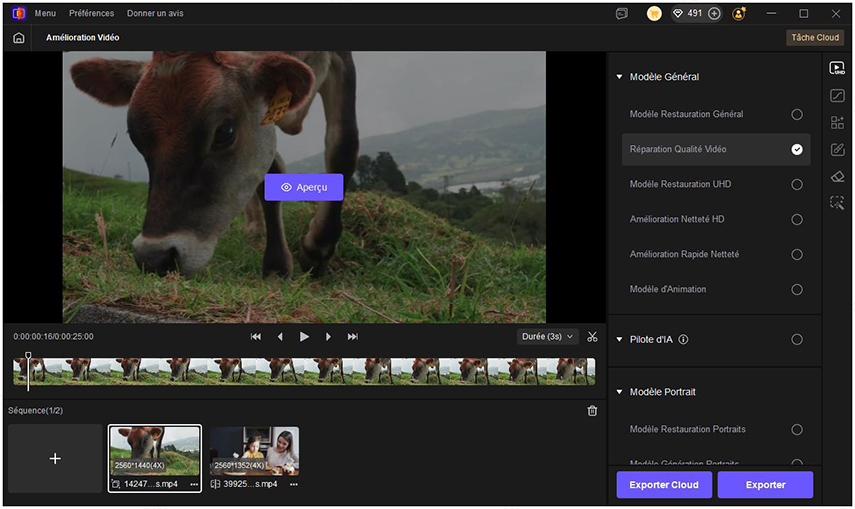Open Donner un avis menu
Viewport: 855px width, 509px height.
click(x=155, y=14)
